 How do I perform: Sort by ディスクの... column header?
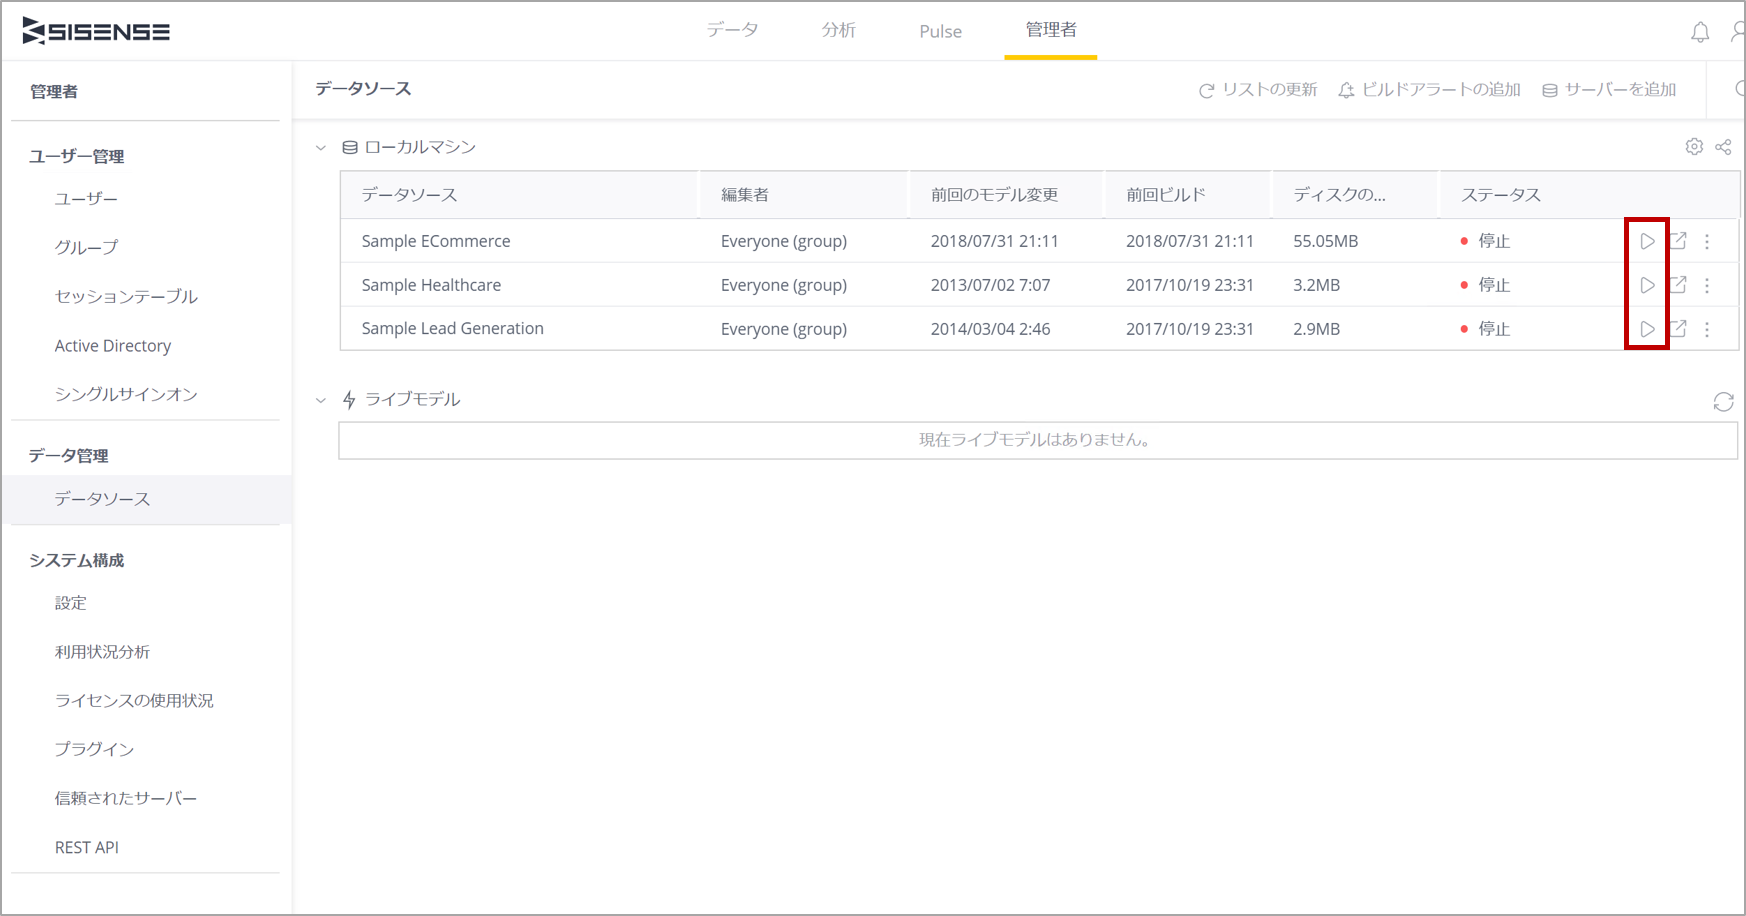click(x=1339, y=195)
